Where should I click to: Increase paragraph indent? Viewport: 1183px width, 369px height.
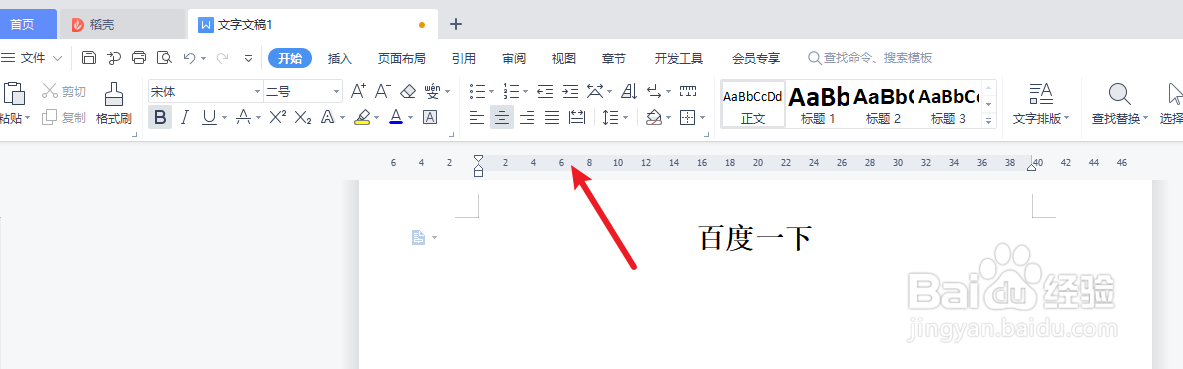570,91
